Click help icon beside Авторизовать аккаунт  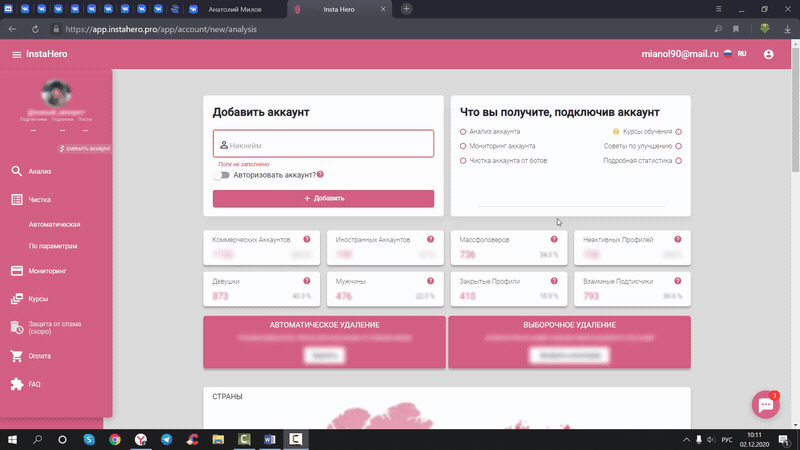pyautogui.click(x=320, y=174)
